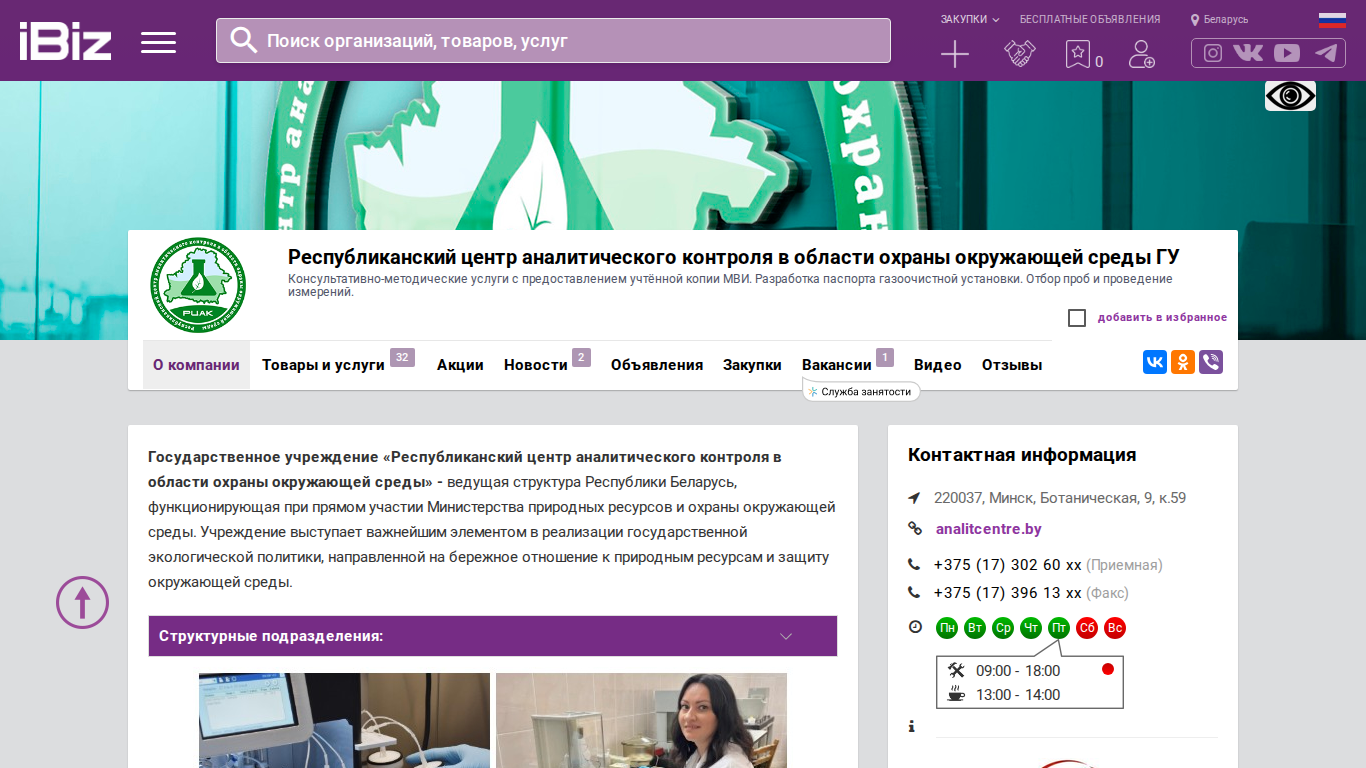The height and width of the screenshot is (768, 1366).
Task: Open the lab equipment photo thumbnail
Action: (344, 720)
